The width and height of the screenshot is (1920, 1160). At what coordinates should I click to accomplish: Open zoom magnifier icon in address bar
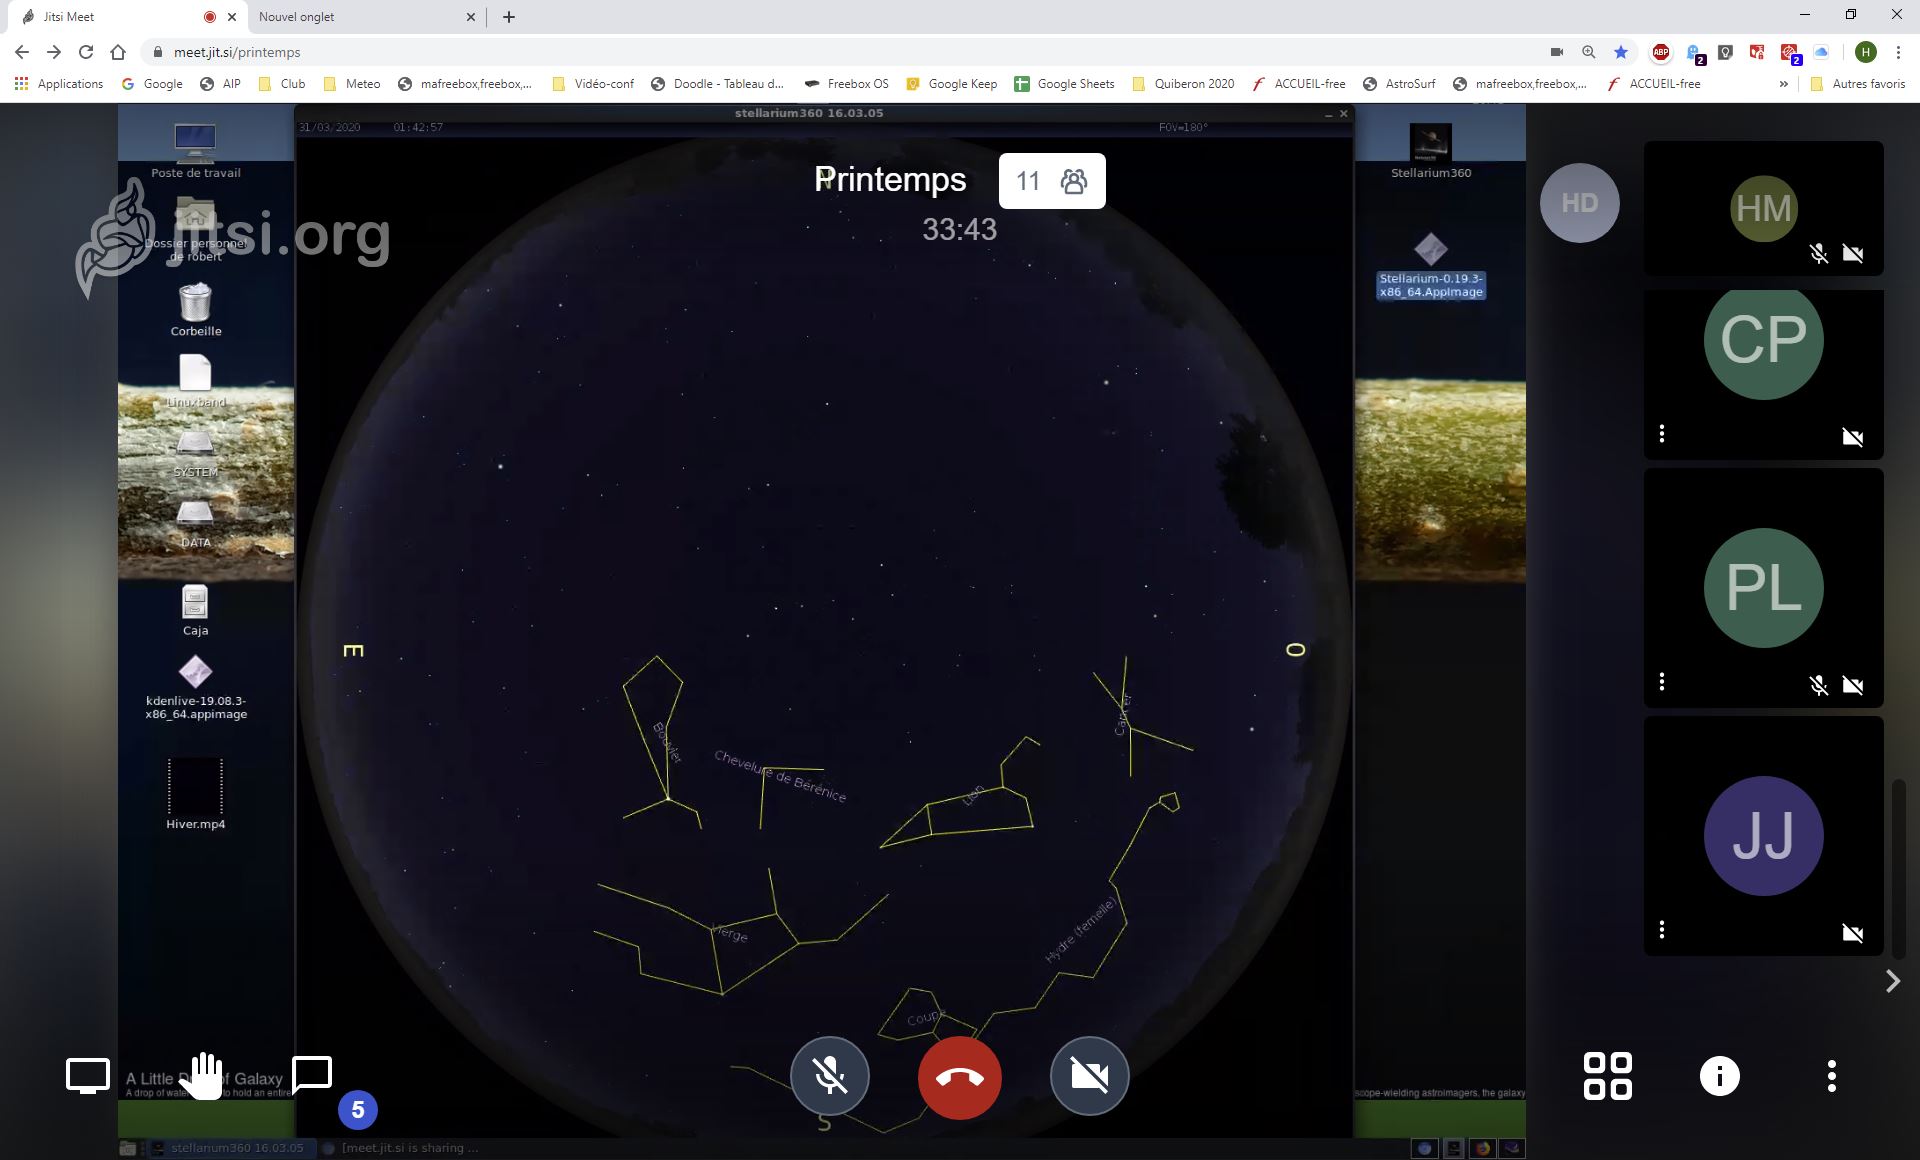pyautogui.click(x=1588, y=52)
